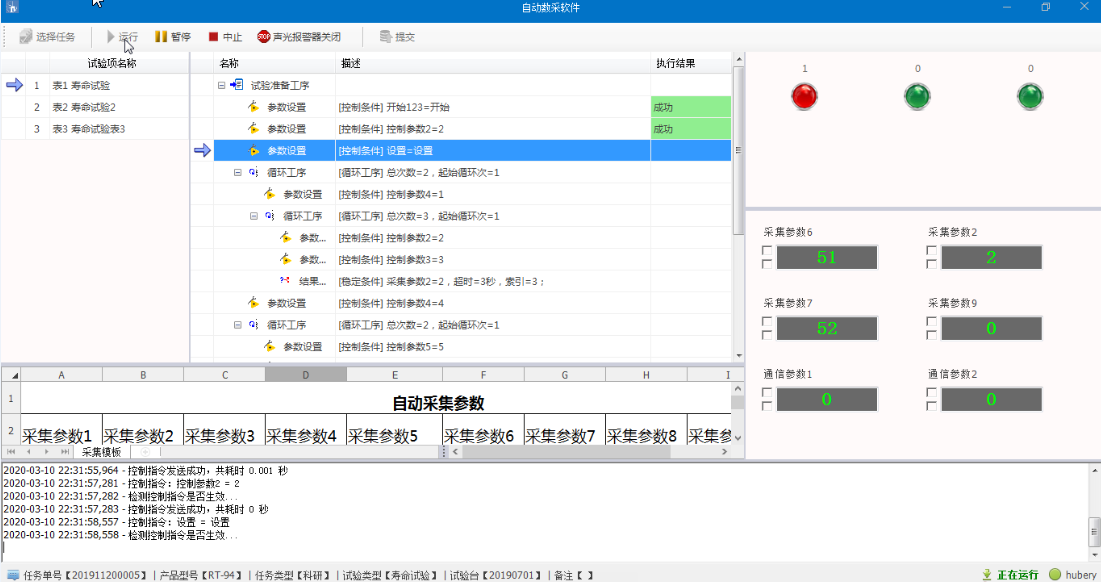Tick the upper checkbox beside 采集参数6

point(767,251)
